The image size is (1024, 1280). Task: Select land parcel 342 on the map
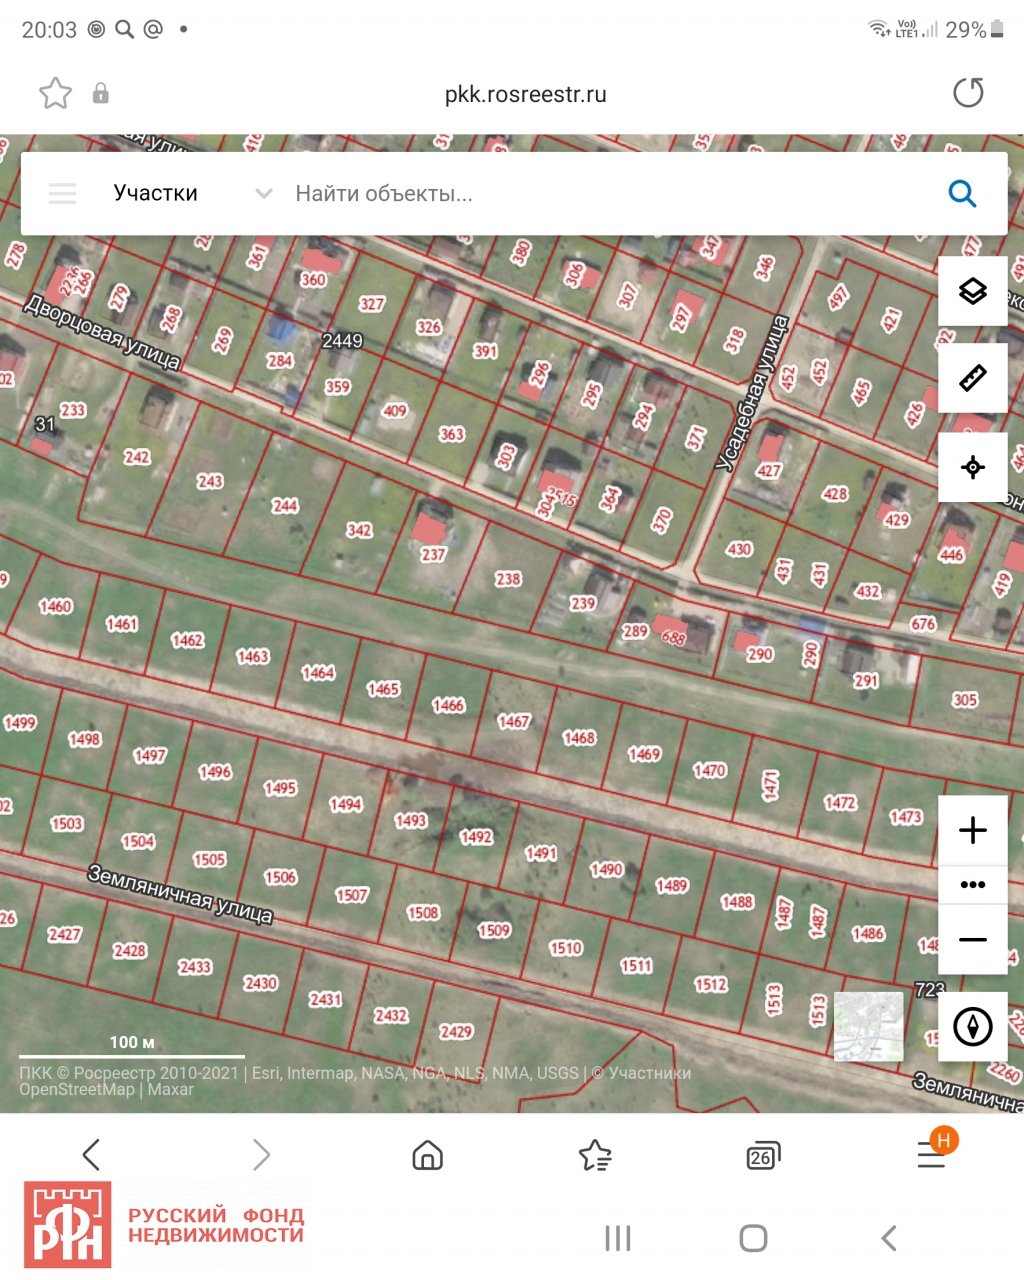(x=359, y=530)
